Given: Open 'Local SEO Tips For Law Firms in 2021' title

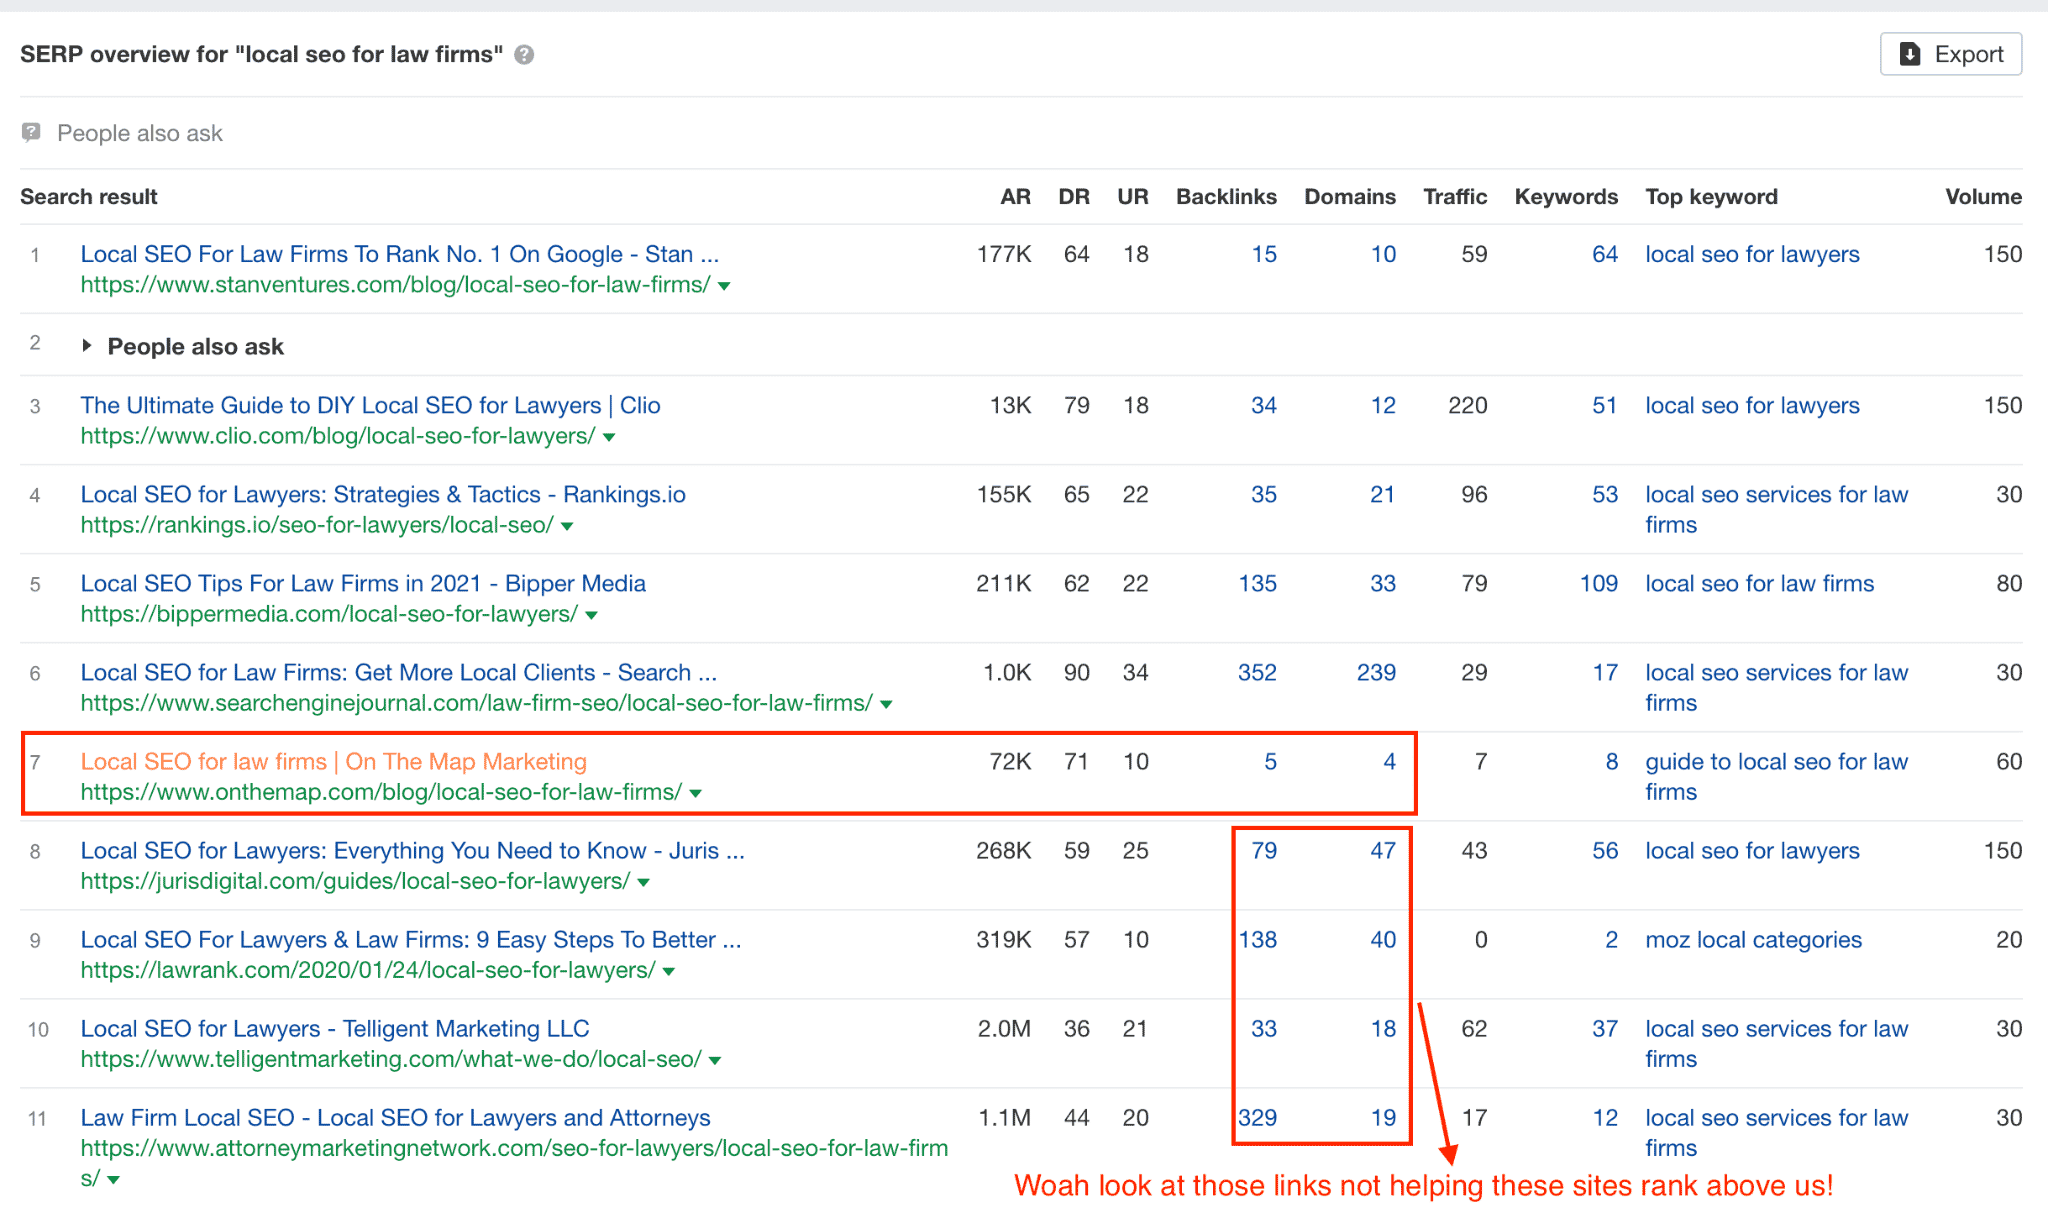Looking at the screenshot, I should 363,583.
